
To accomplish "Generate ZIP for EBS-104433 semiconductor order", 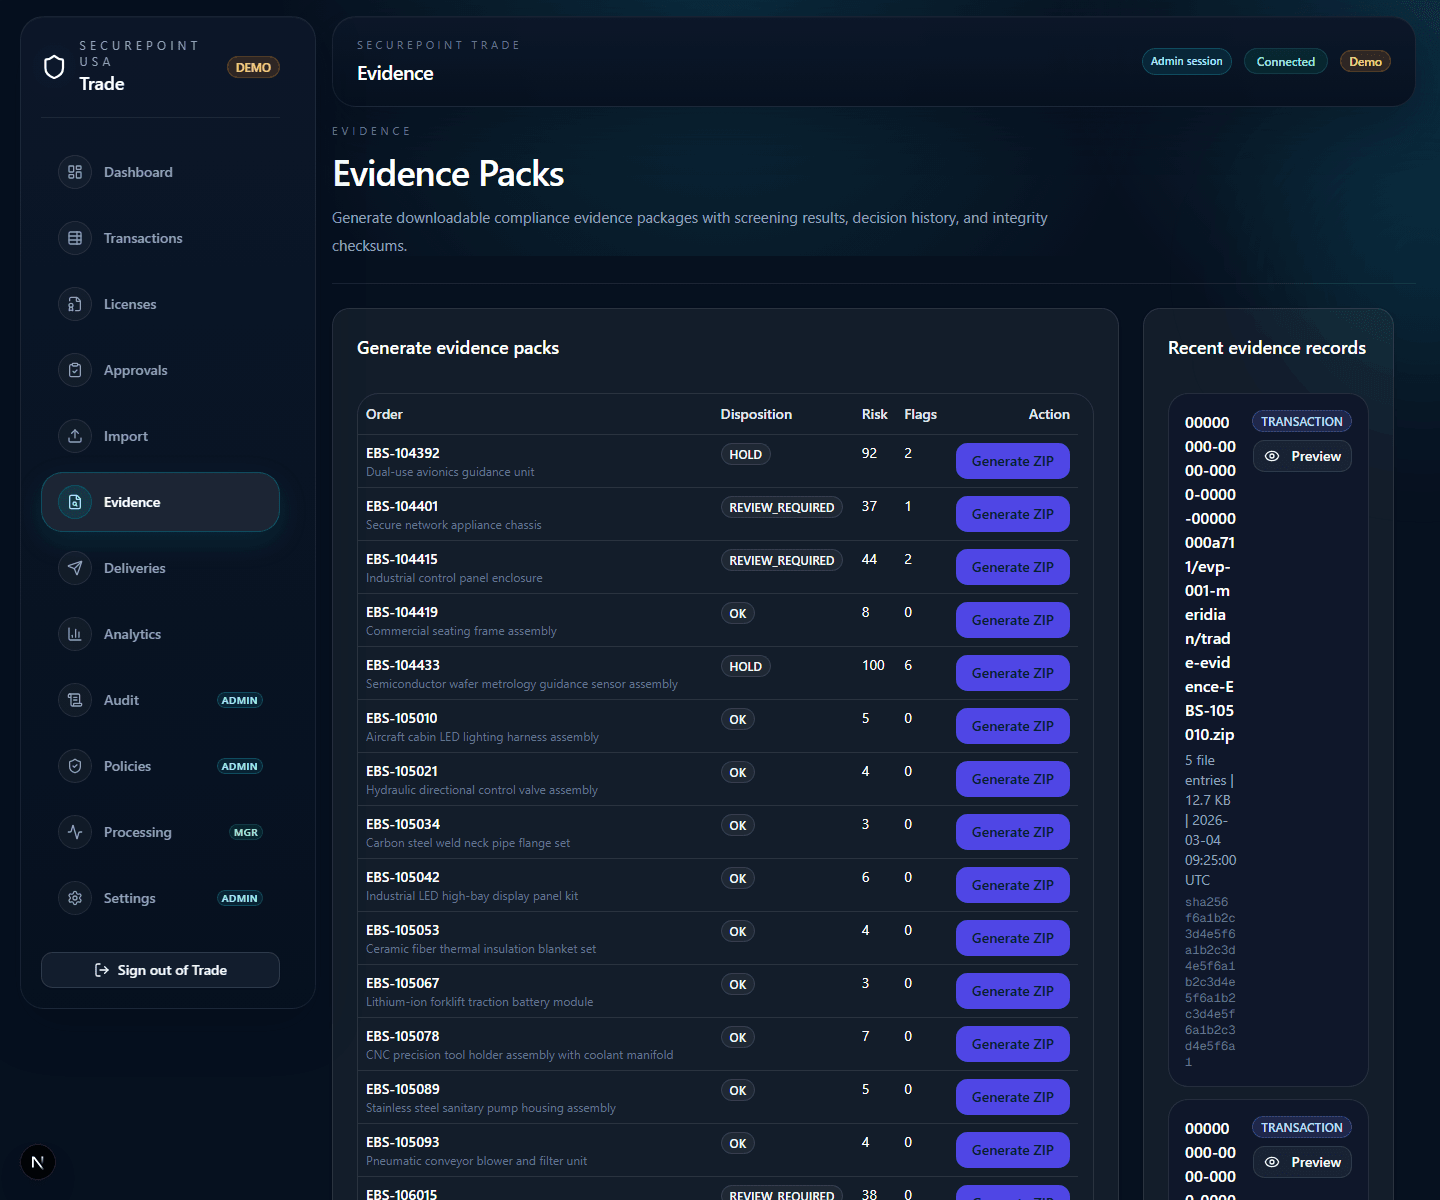I will point(1013,673).
